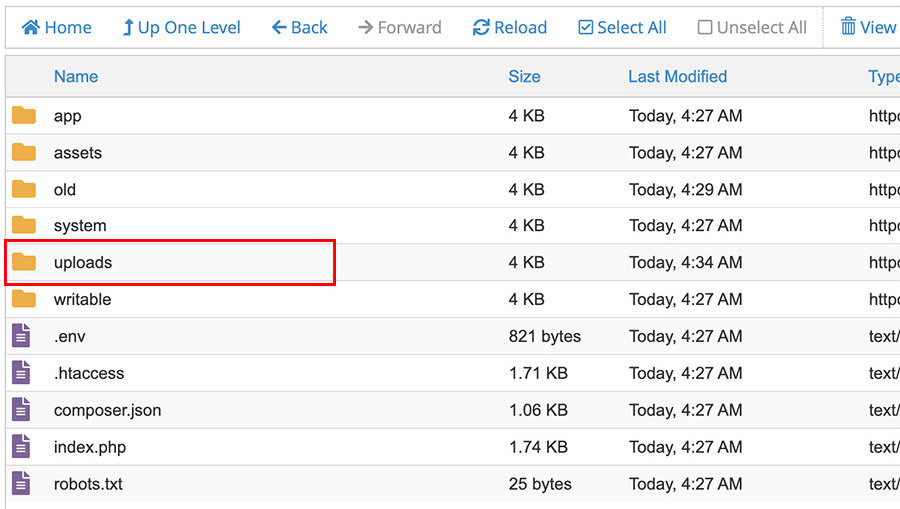The height and width of the screenshot is (509, 900).
Task: Select the index.php file name
Action: tap(90, 447)
